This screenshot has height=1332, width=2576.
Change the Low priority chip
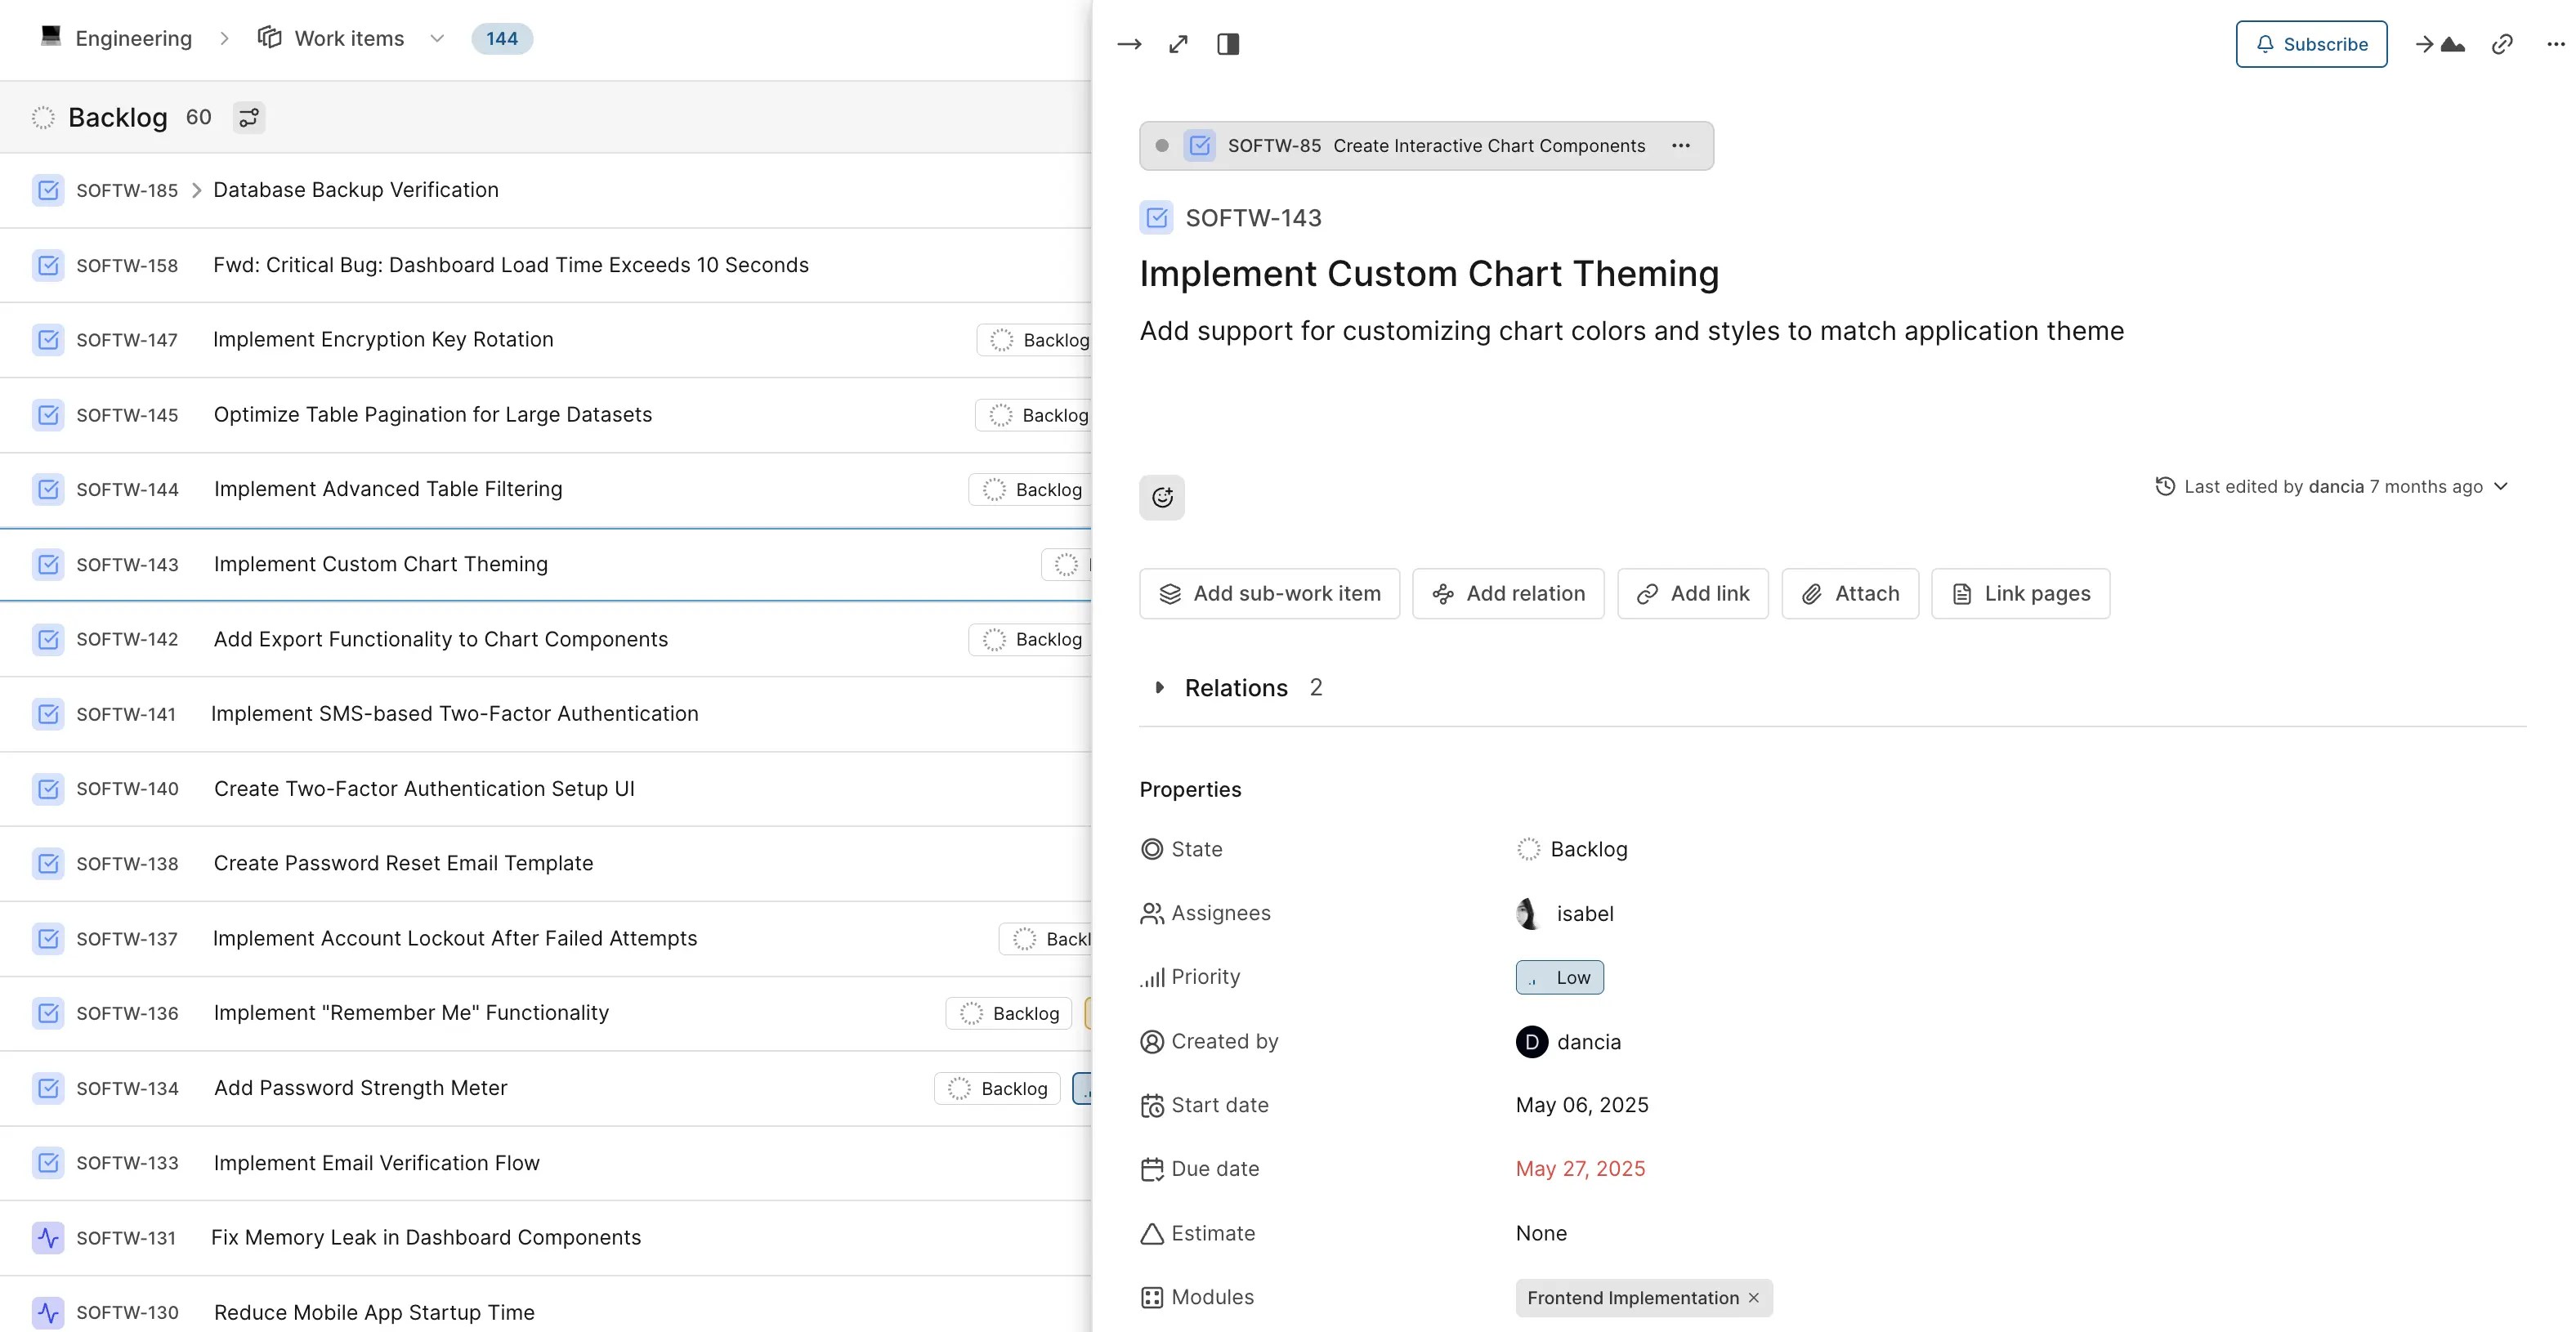point(1560,977)
